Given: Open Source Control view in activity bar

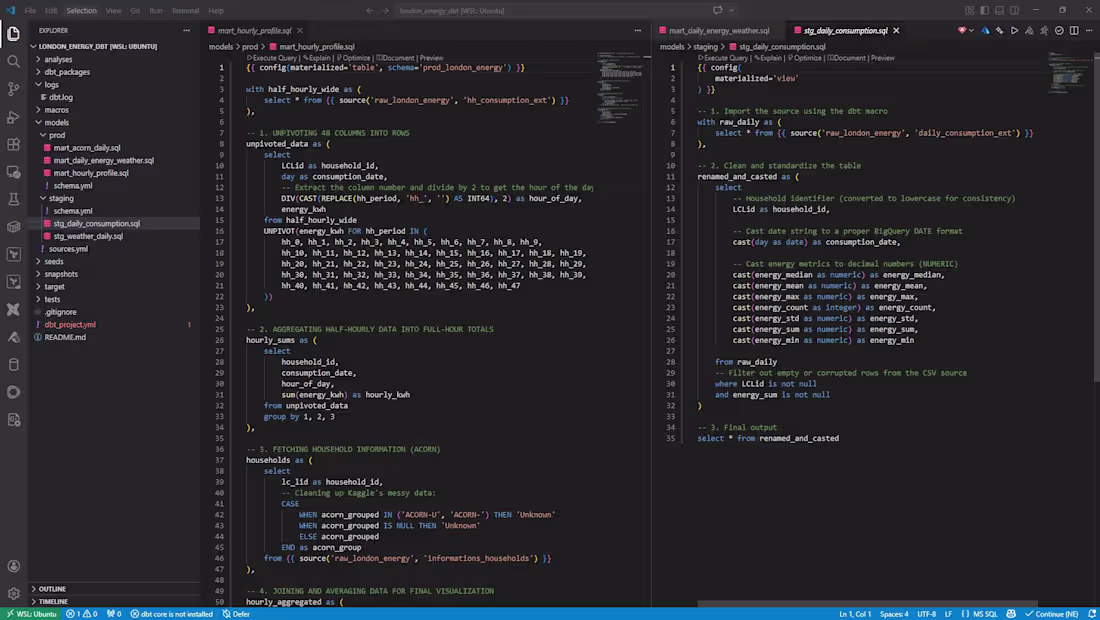Looking at the screenshot, I should [13, 89].
